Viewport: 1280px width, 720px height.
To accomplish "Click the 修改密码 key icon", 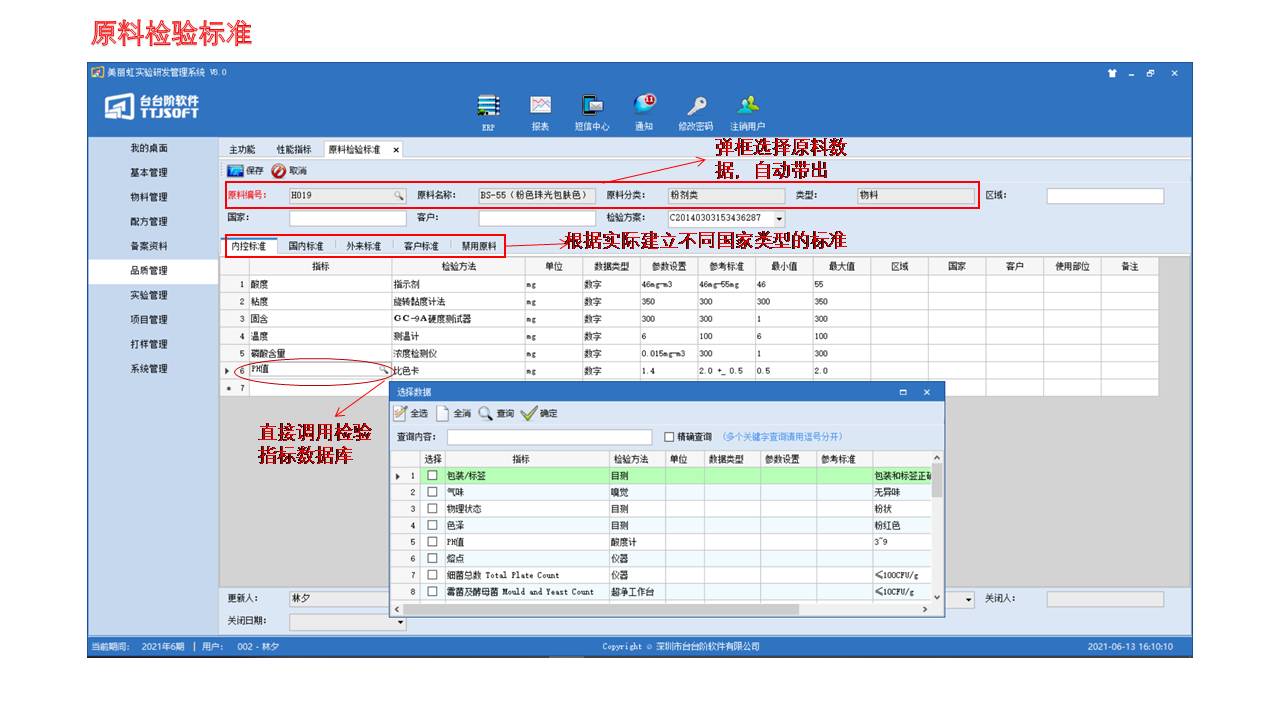I will tap(695, 105).
